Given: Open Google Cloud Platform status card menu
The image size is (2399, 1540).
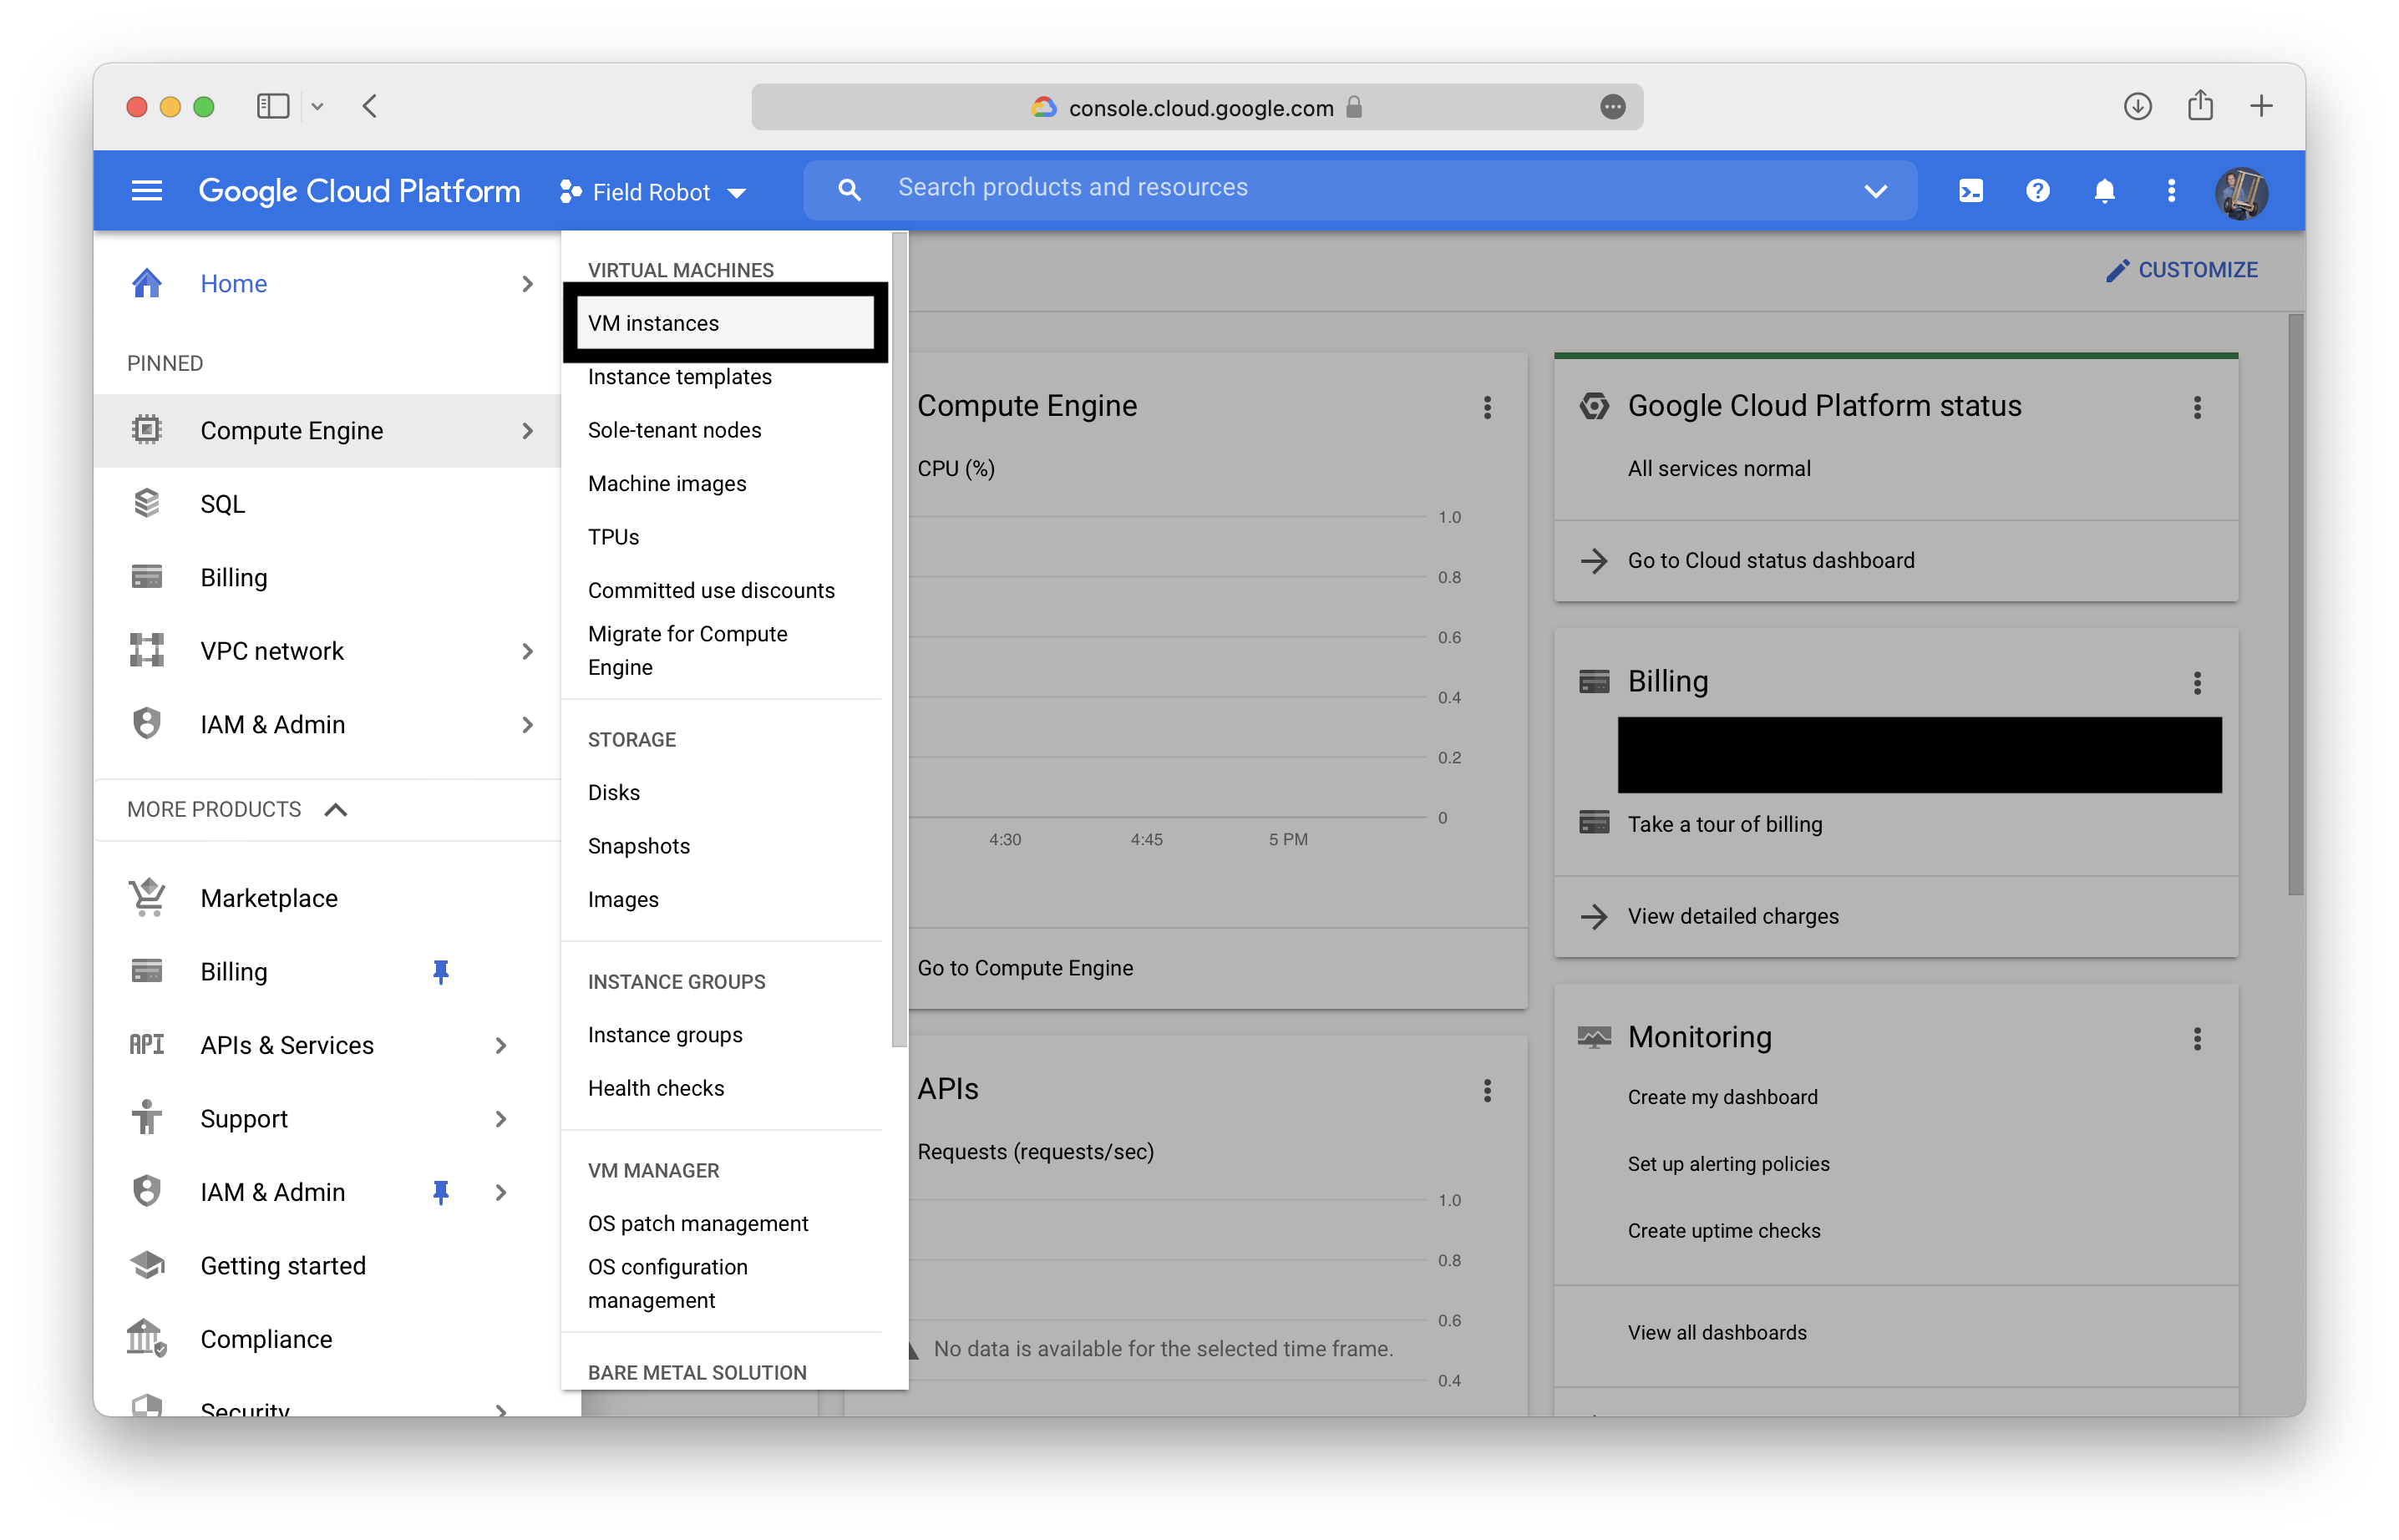Looking at the screenshot, I should [2197, 407].
